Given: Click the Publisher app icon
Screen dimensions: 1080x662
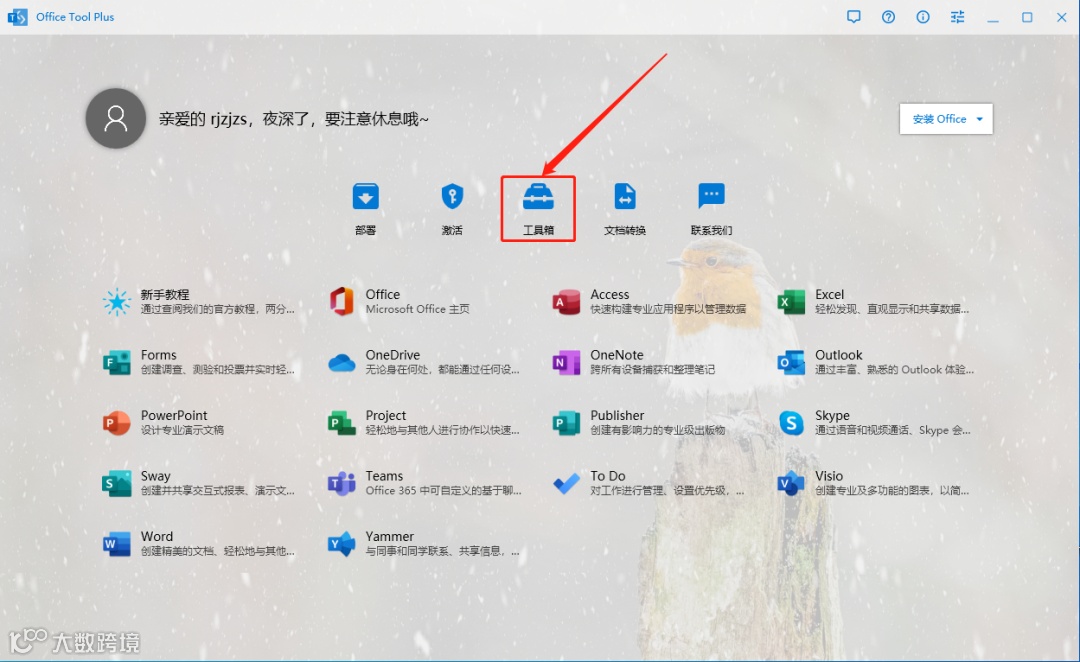Looking at the screenshot, I should click(566, 423).
